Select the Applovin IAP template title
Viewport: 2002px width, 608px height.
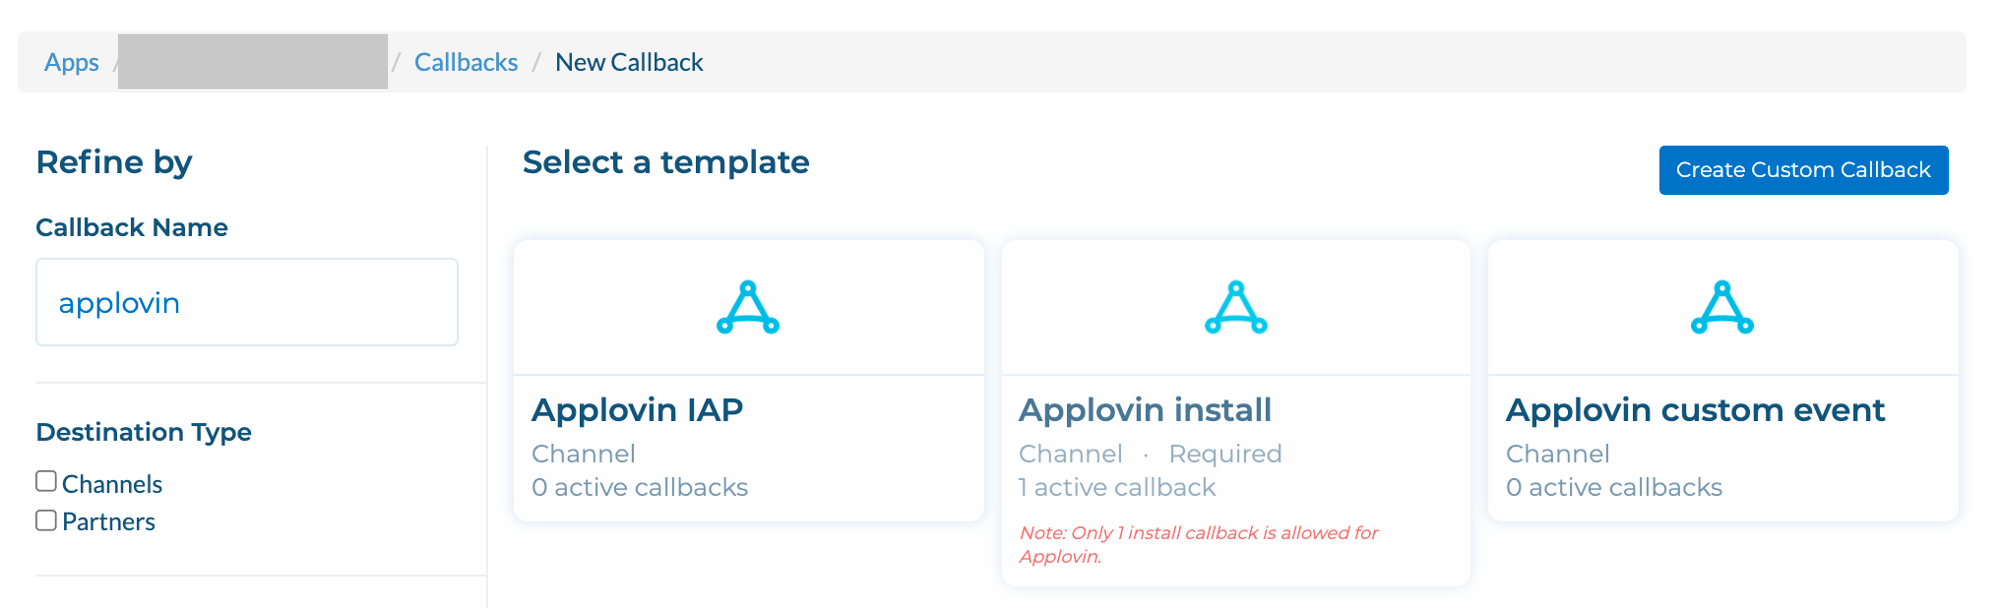pos(637,410)
